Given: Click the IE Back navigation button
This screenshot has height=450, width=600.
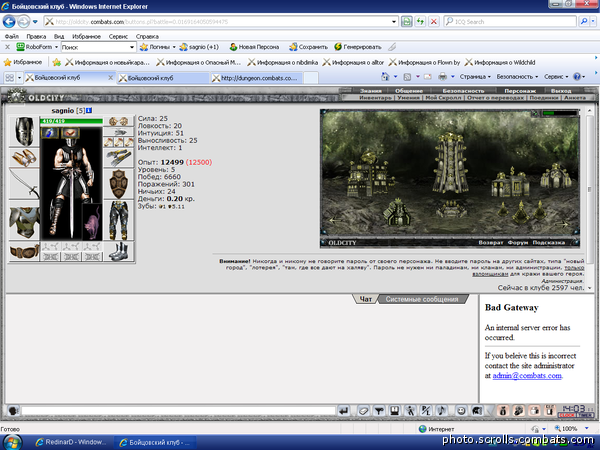Looking at the screenshot, I should tap(9, 21).
